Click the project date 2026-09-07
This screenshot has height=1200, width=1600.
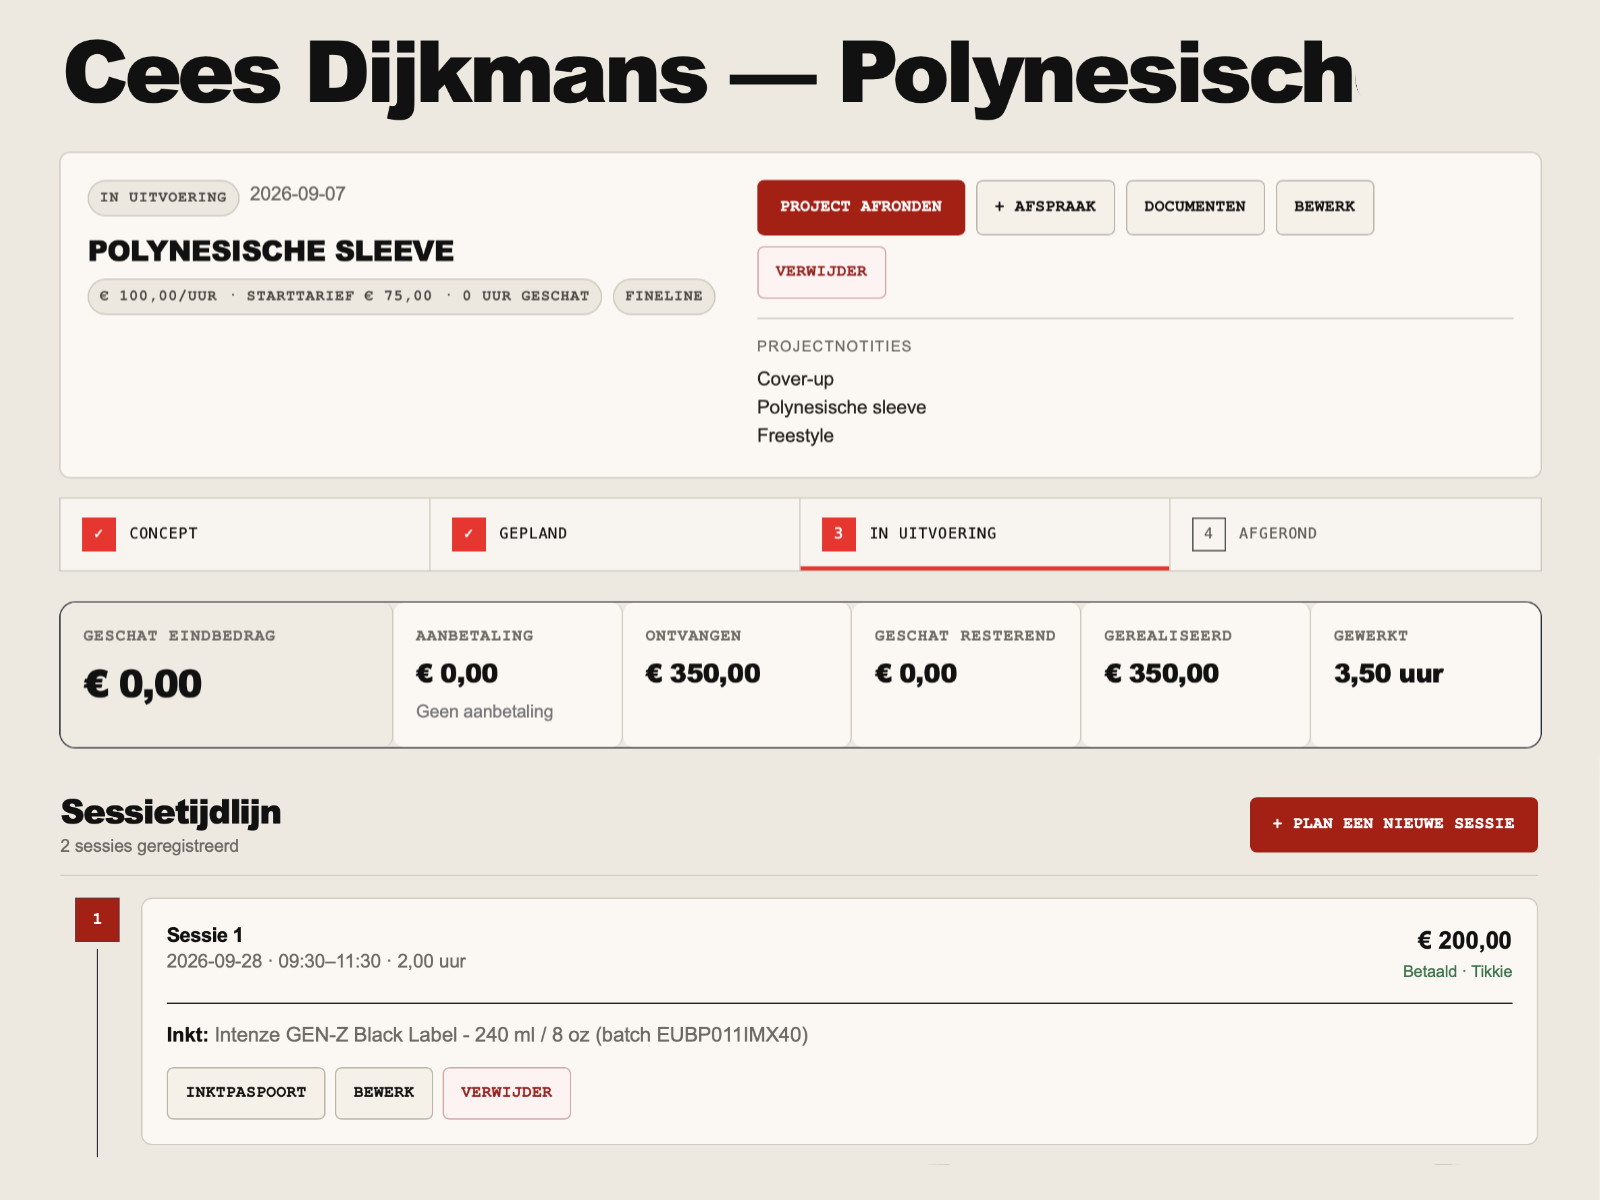(298, 194)
